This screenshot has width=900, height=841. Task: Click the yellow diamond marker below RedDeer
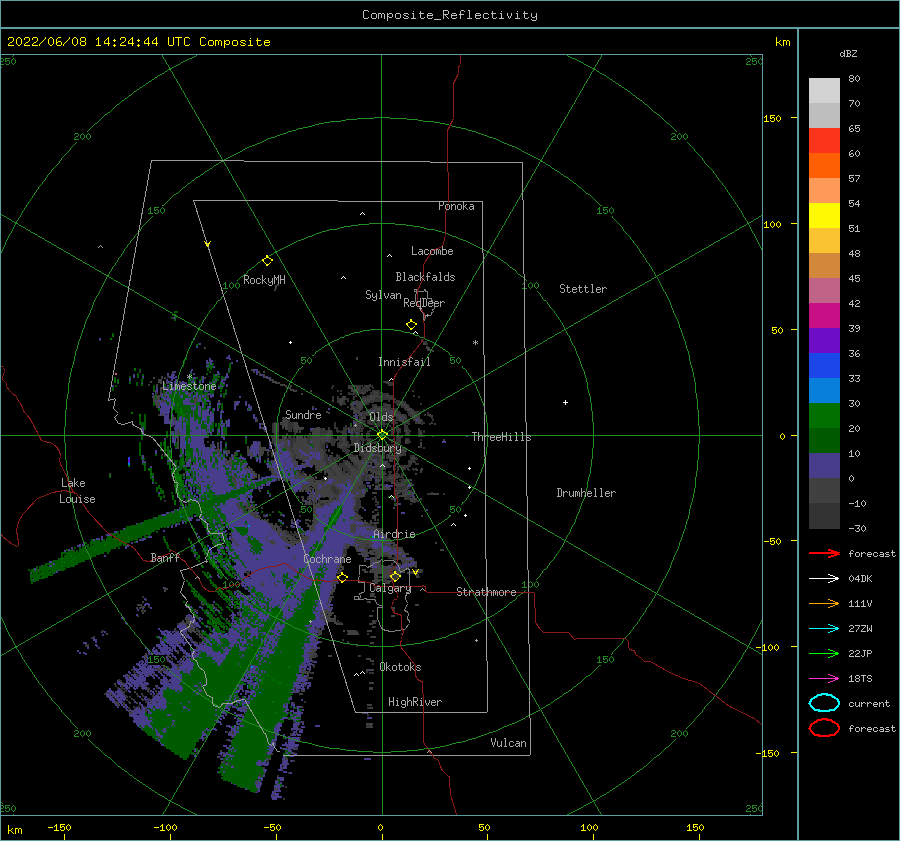point(411,325)
